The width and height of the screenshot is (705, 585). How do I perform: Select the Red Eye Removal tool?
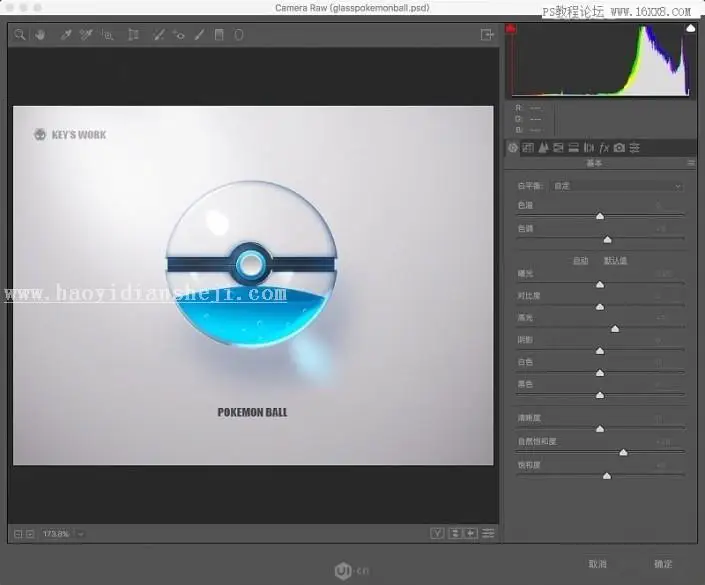pos(179,35)
